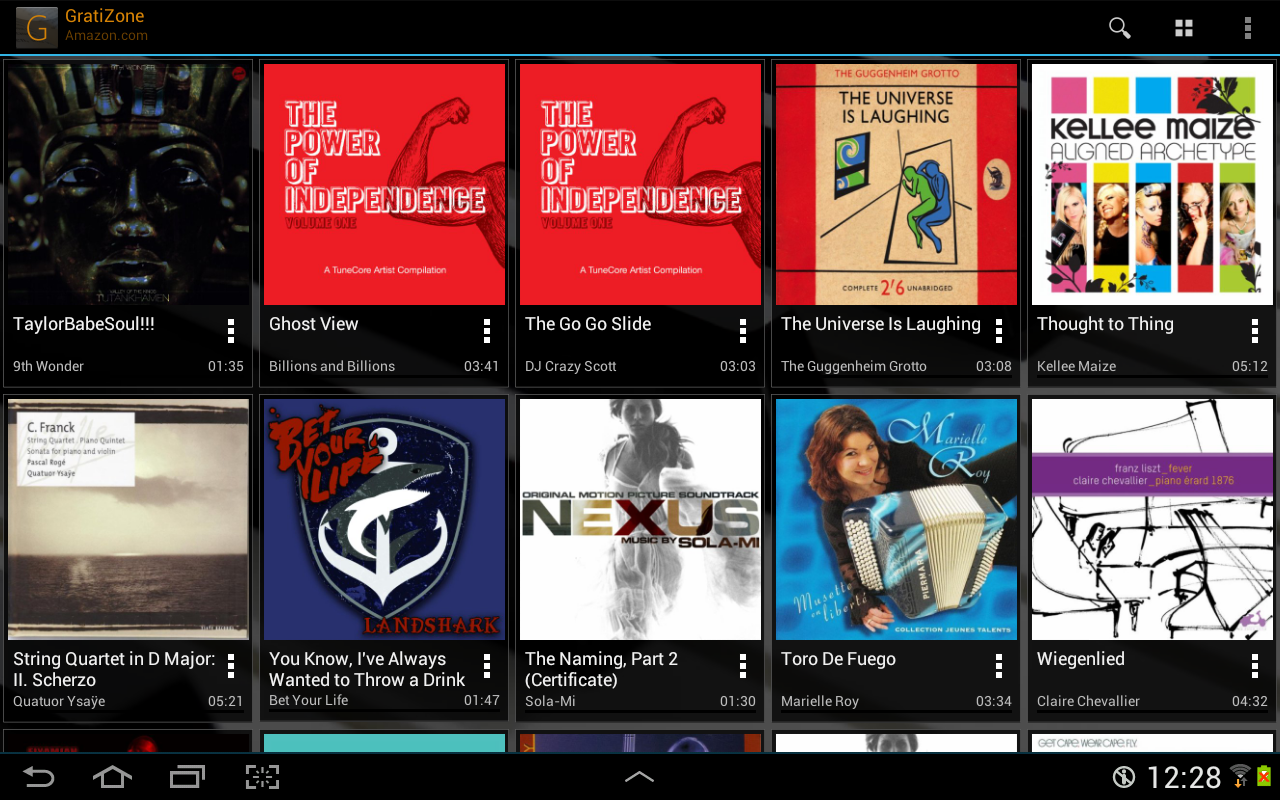Tap artist name DJ Crazy Scott
The height and width of the screenshot is (800, 1280).
coord(571,366)
